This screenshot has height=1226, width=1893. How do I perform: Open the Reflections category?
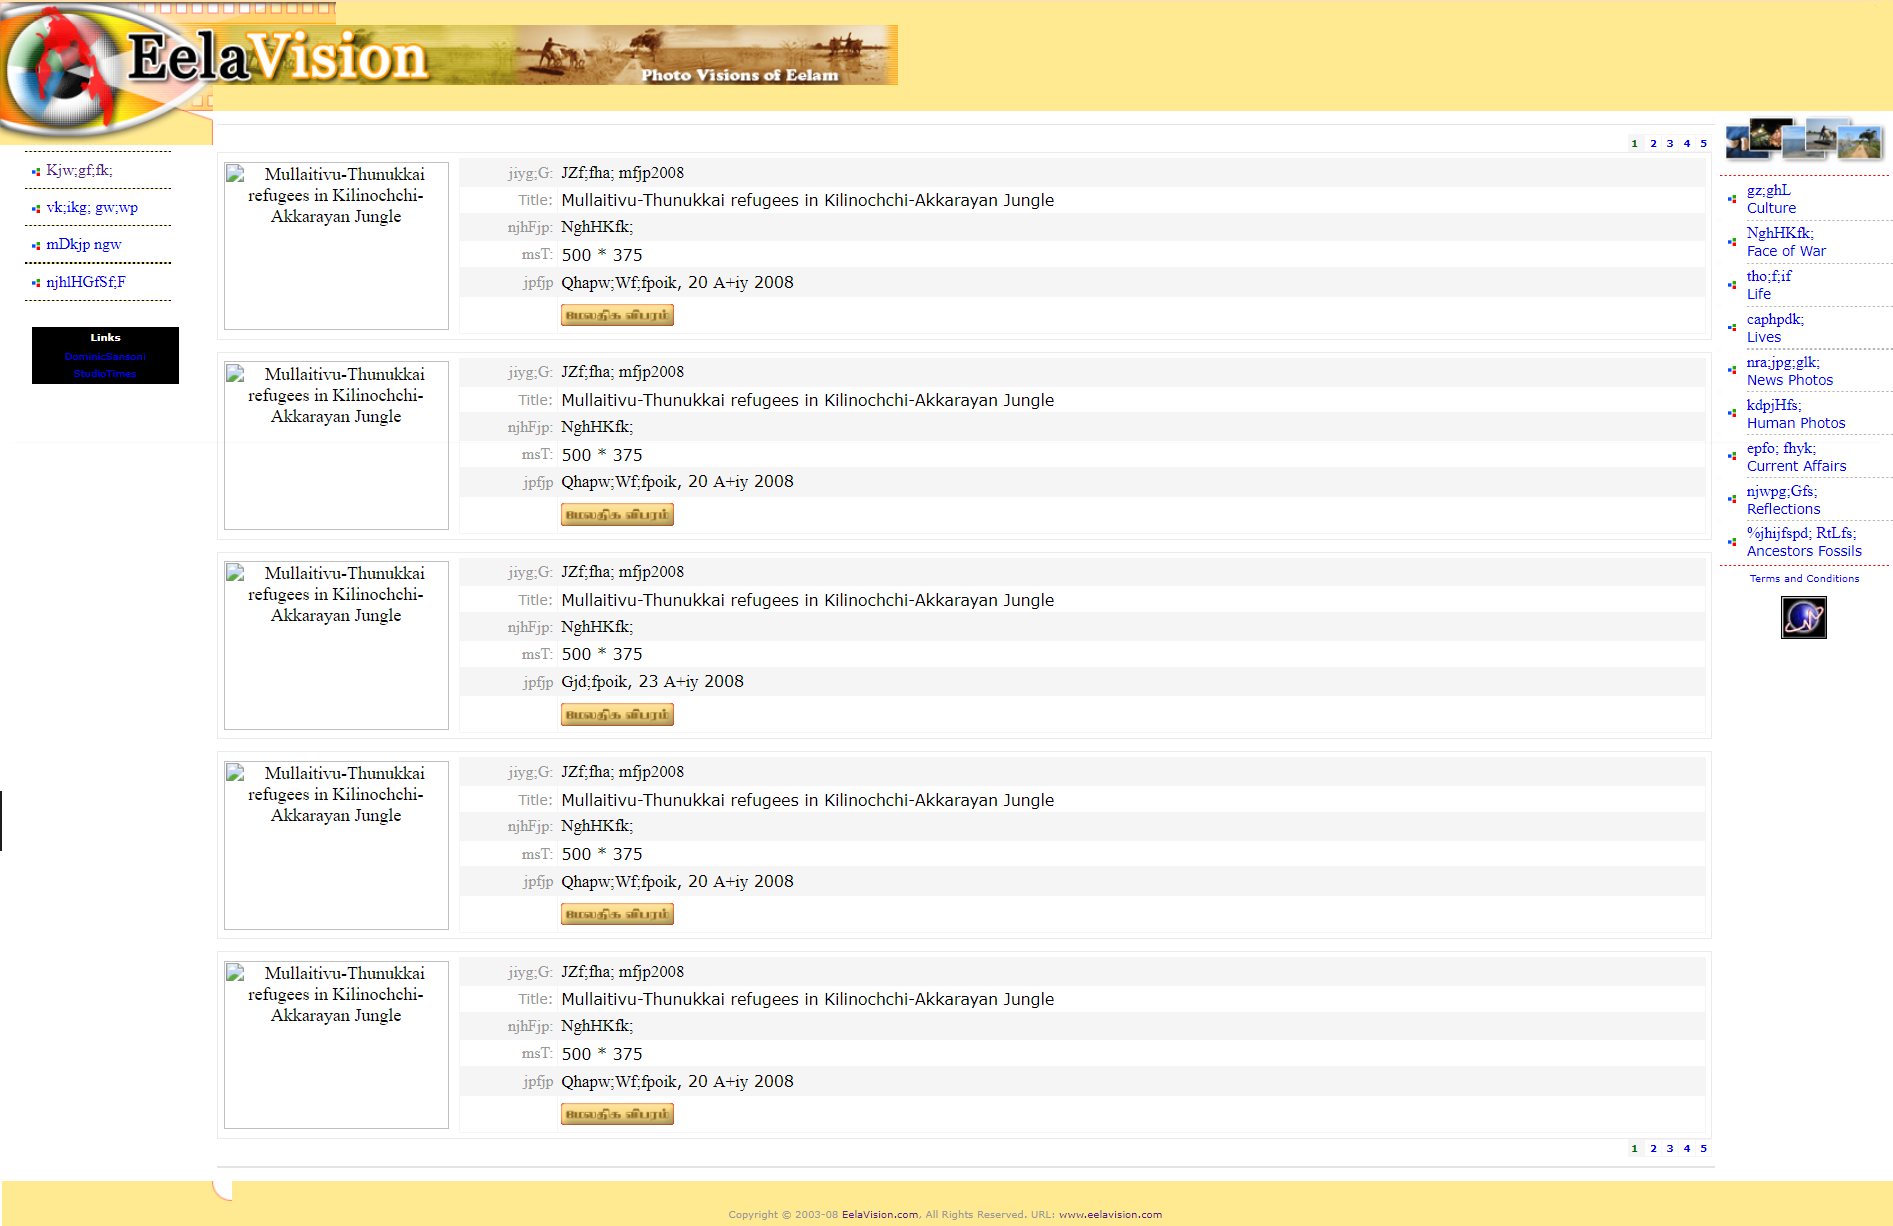[x=1783, y=509]
